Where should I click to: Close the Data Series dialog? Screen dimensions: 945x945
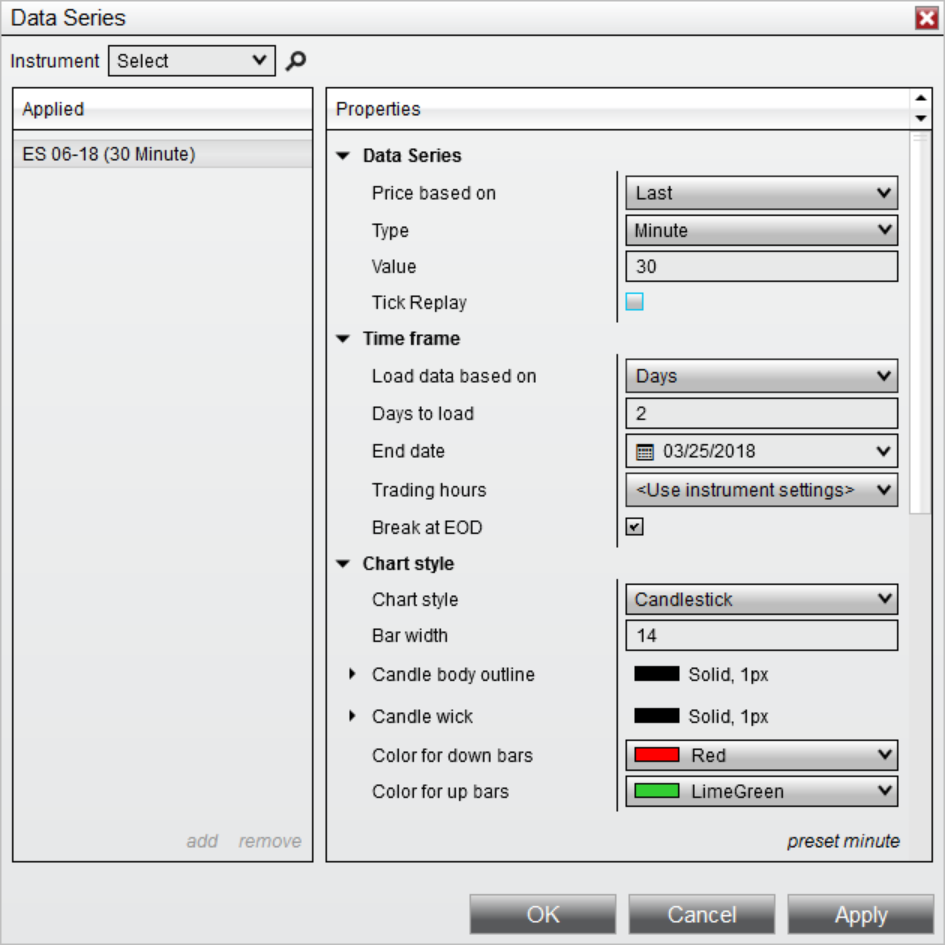pyautogui.click(x=927, y=17)
